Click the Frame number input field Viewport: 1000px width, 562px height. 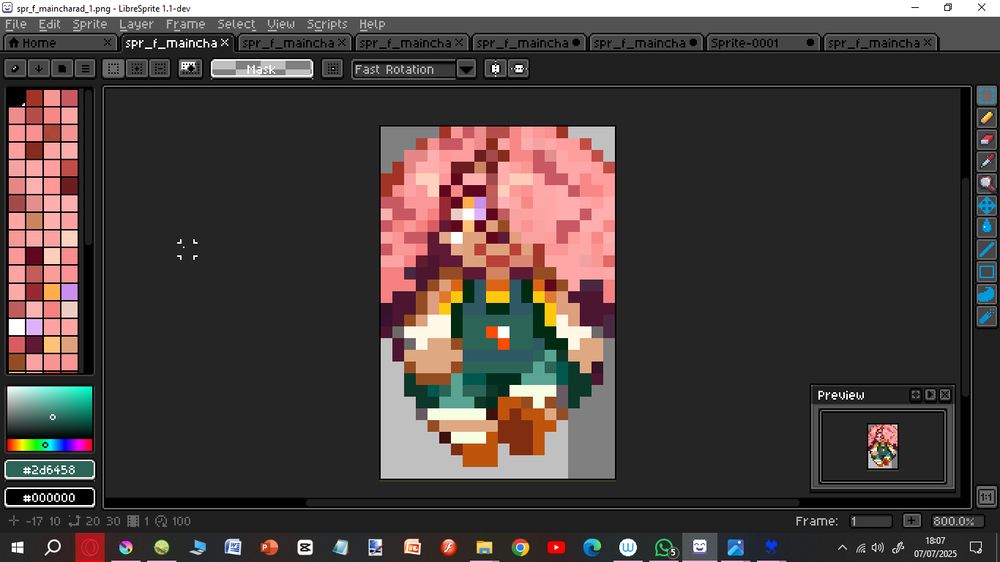pos(871,521)
